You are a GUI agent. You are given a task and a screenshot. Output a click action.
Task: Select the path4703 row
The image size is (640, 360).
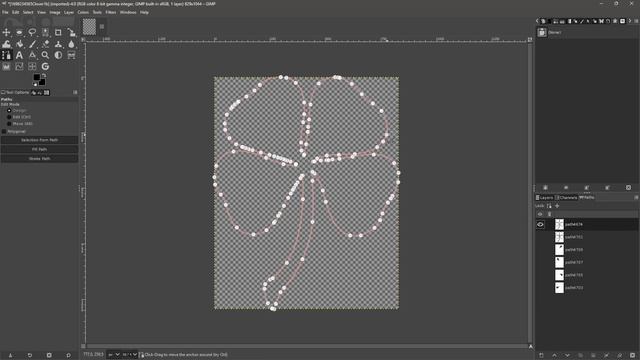[x=587, y=288]
